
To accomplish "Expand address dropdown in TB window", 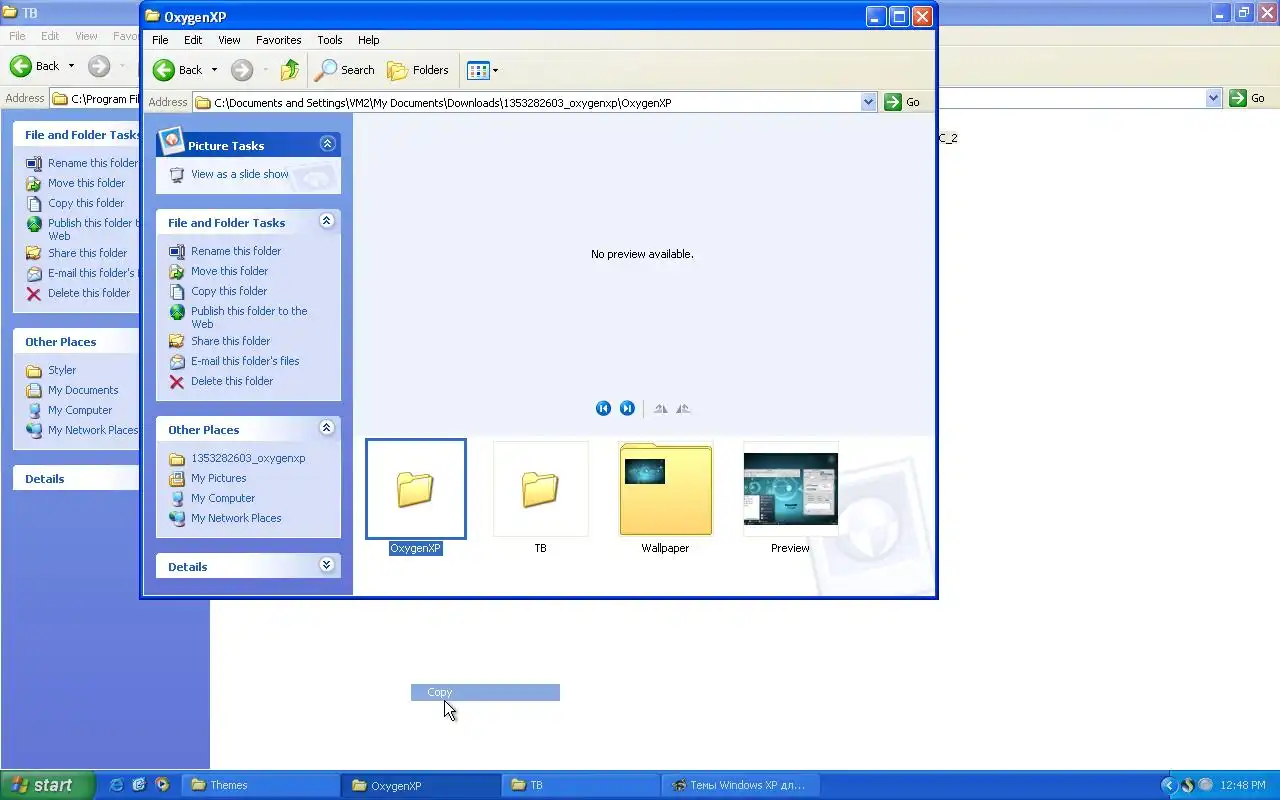I will [x=1213, y=98].
